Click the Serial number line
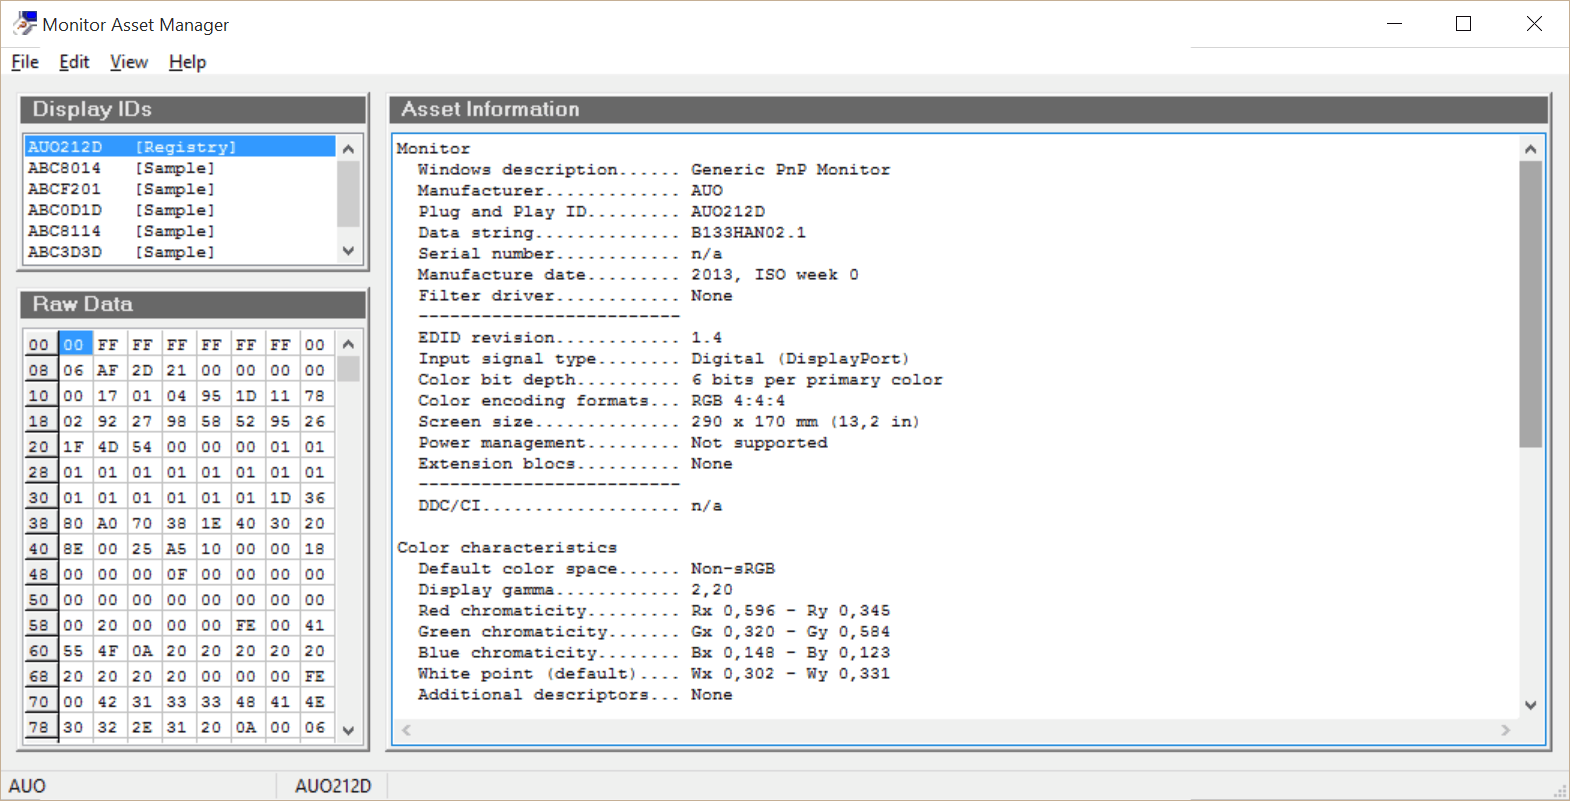This screenshot has height=801, width=1570. 570,254
